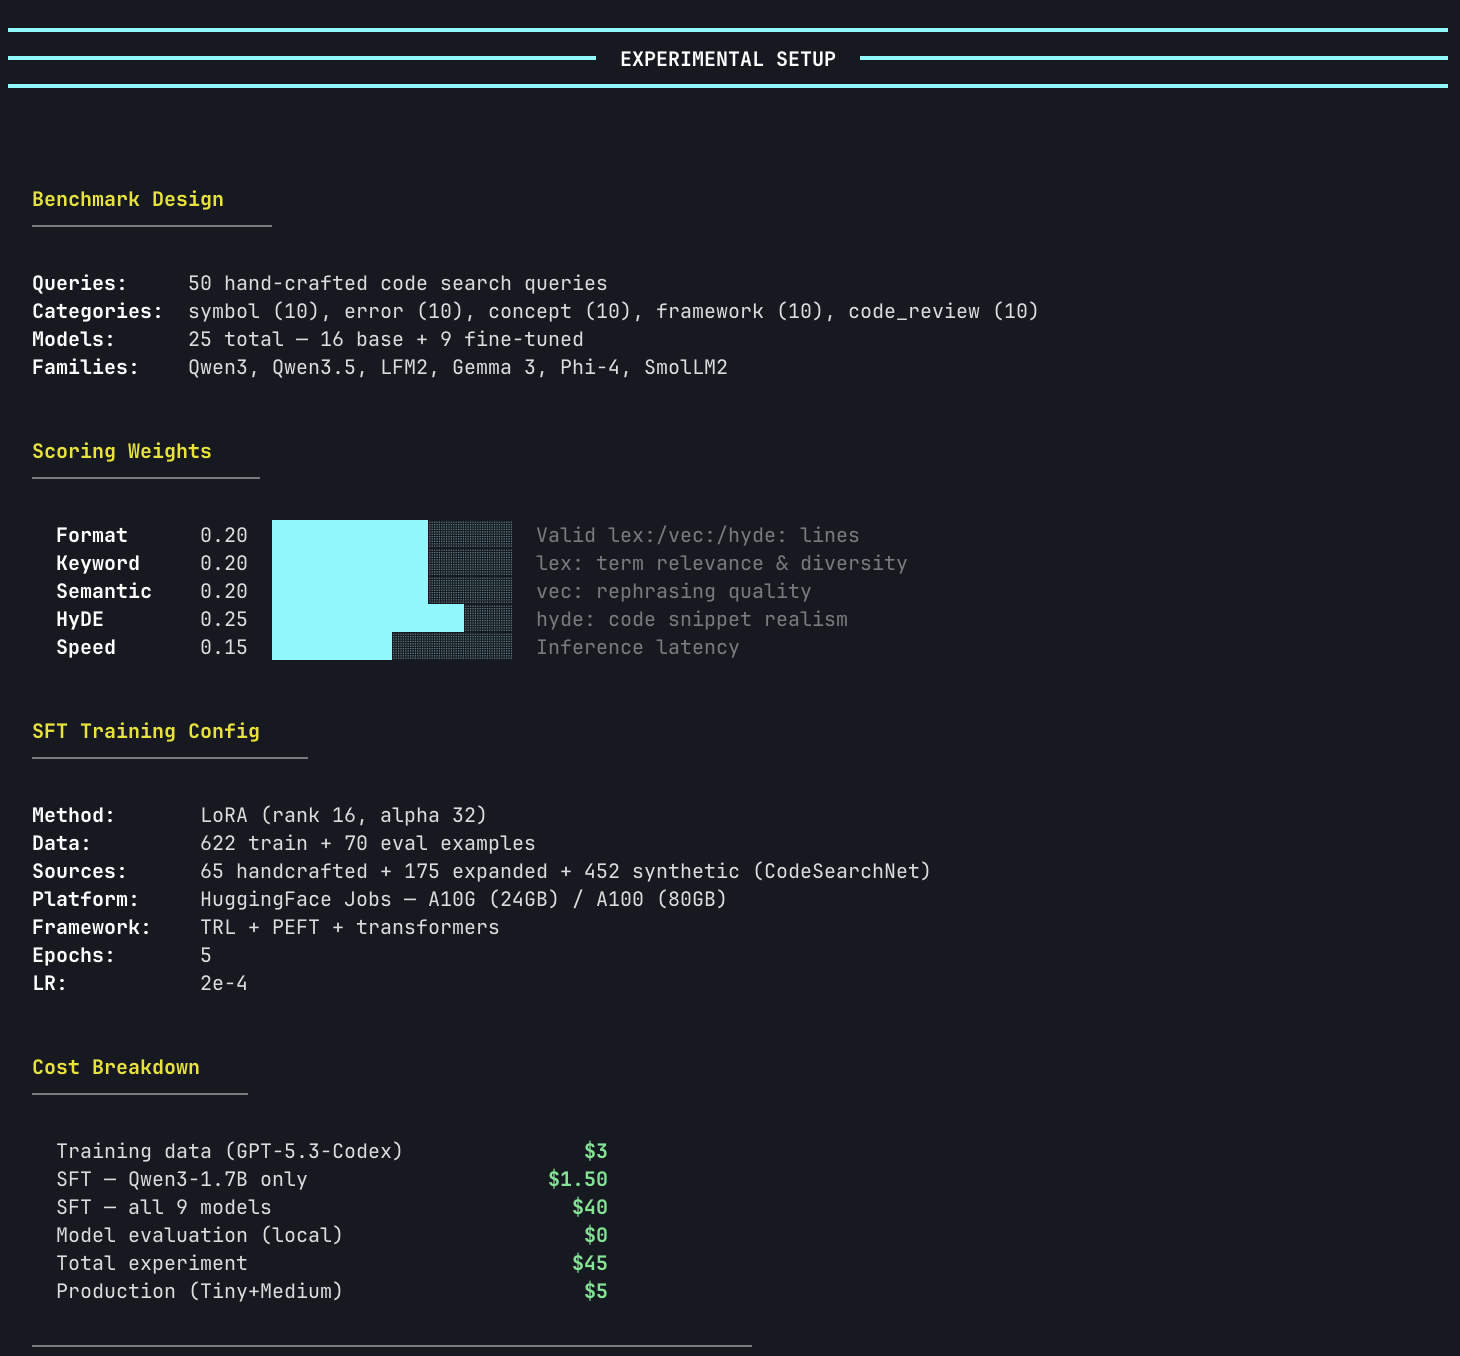This screenshot has height=1356, width=1460.
Task: Click 'Valid lex:/vec:/hyde: lines' description
Action: [x=698, y=535]
